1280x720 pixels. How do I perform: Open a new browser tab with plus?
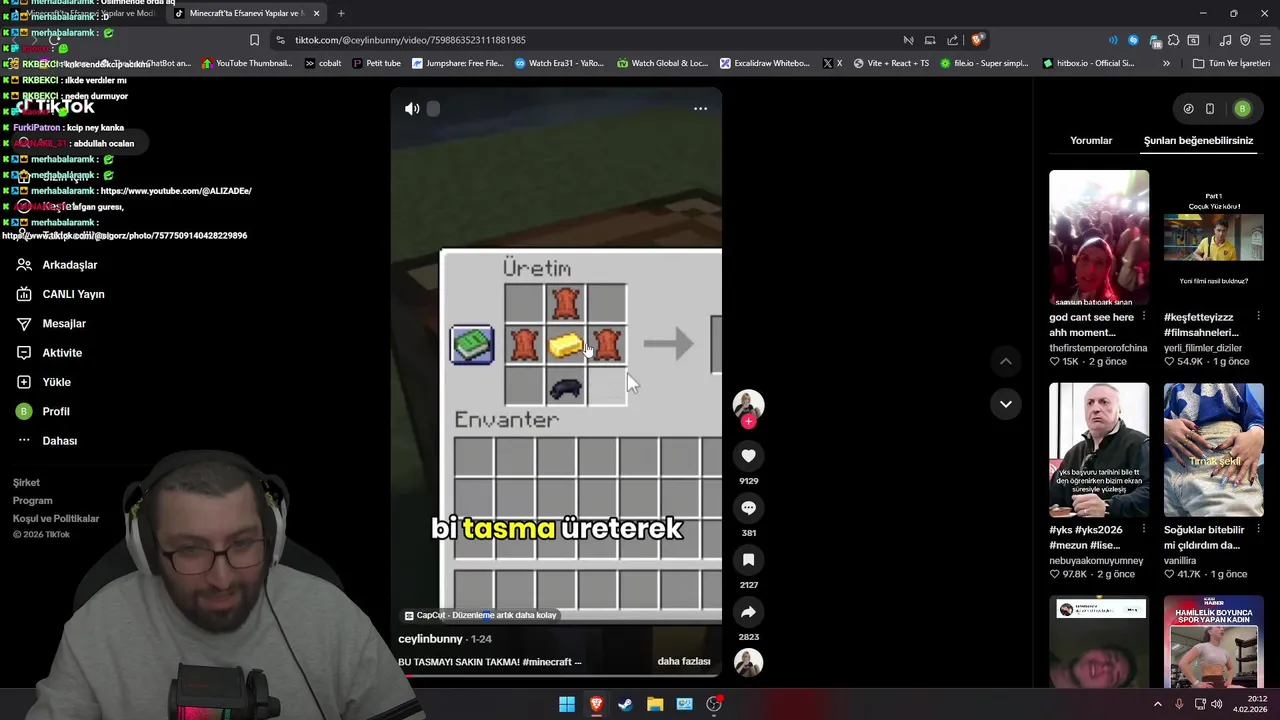click(x=341, y=13)
